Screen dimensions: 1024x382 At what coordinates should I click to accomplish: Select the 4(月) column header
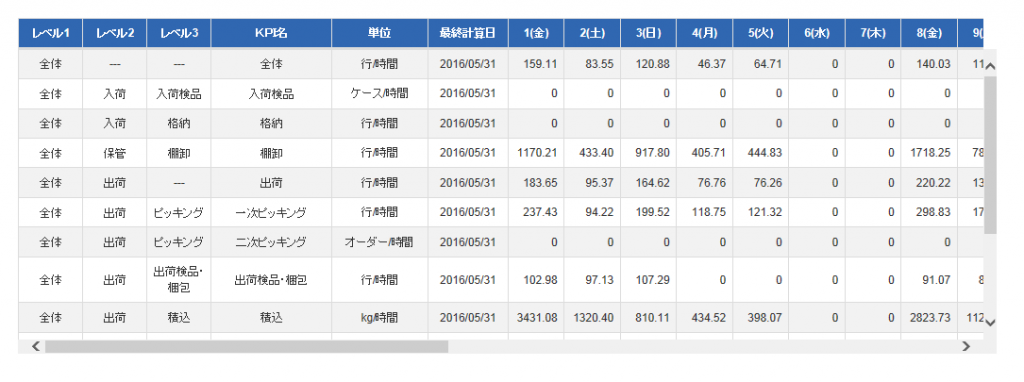click(705, 33)
